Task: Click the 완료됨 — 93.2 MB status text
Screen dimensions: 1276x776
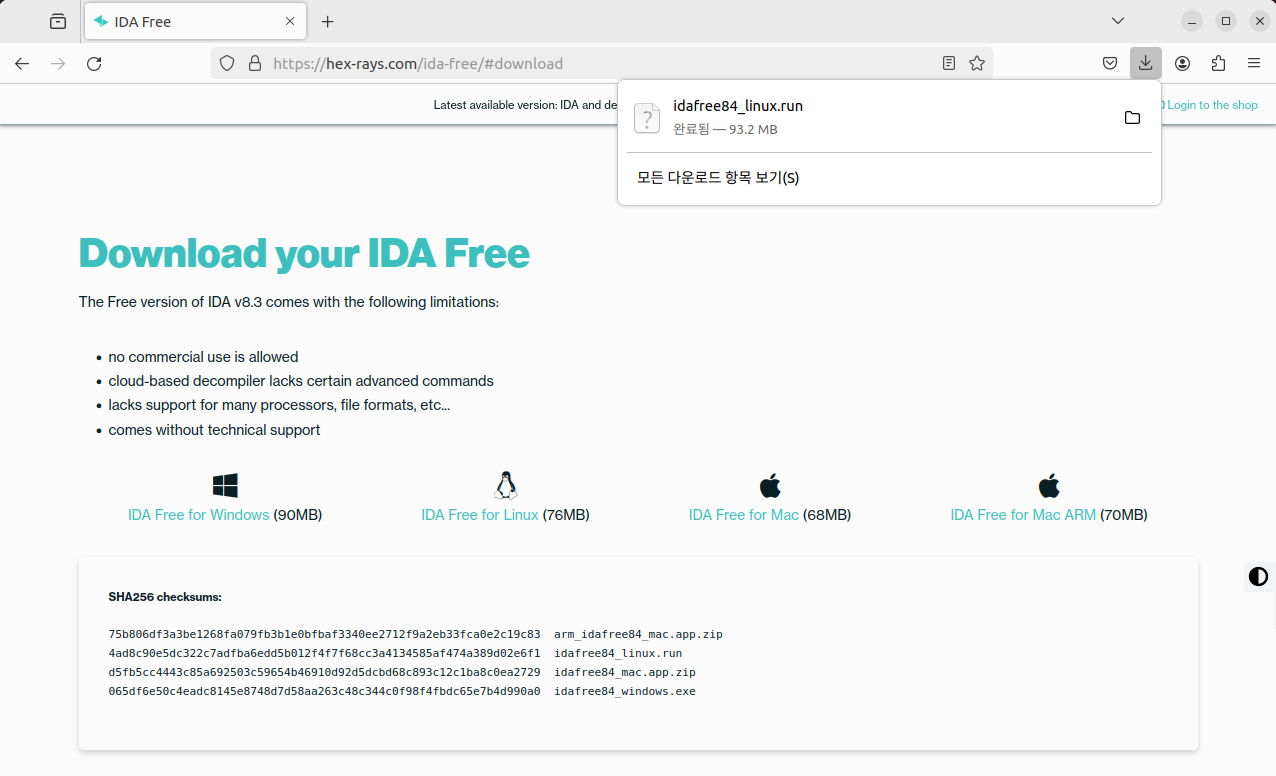Action: pos(725,130)
